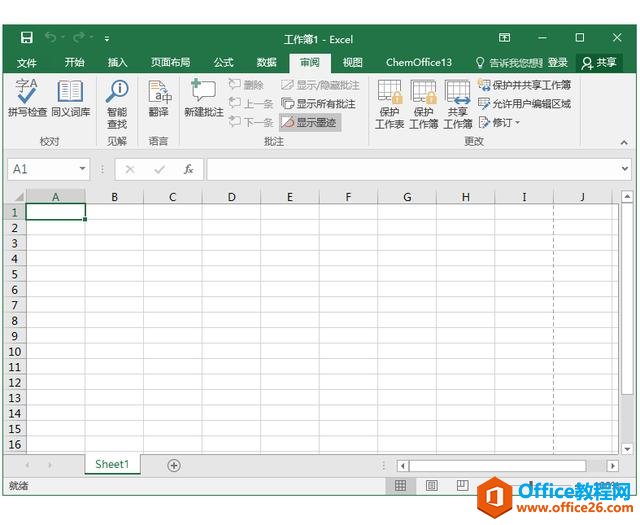Switch to the 开始 tab

click(x=74, y=62)
